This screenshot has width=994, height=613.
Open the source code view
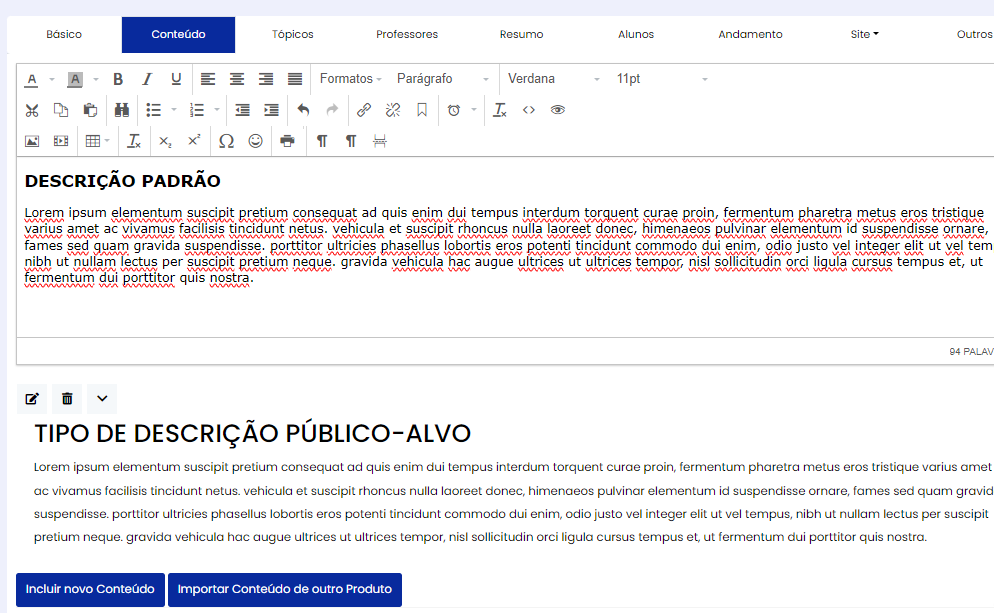[529, 110]
